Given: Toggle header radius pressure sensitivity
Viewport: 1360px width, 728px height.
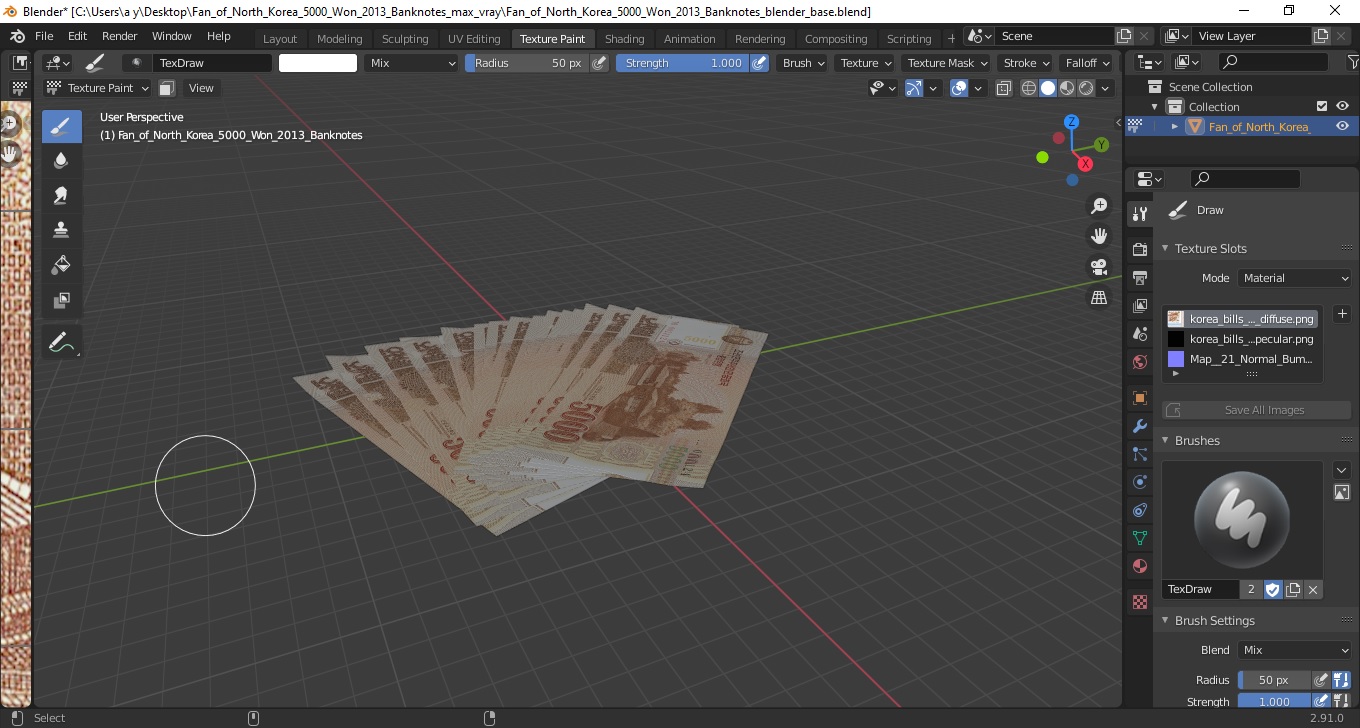Looking at the screenshot, I should 599,63.
